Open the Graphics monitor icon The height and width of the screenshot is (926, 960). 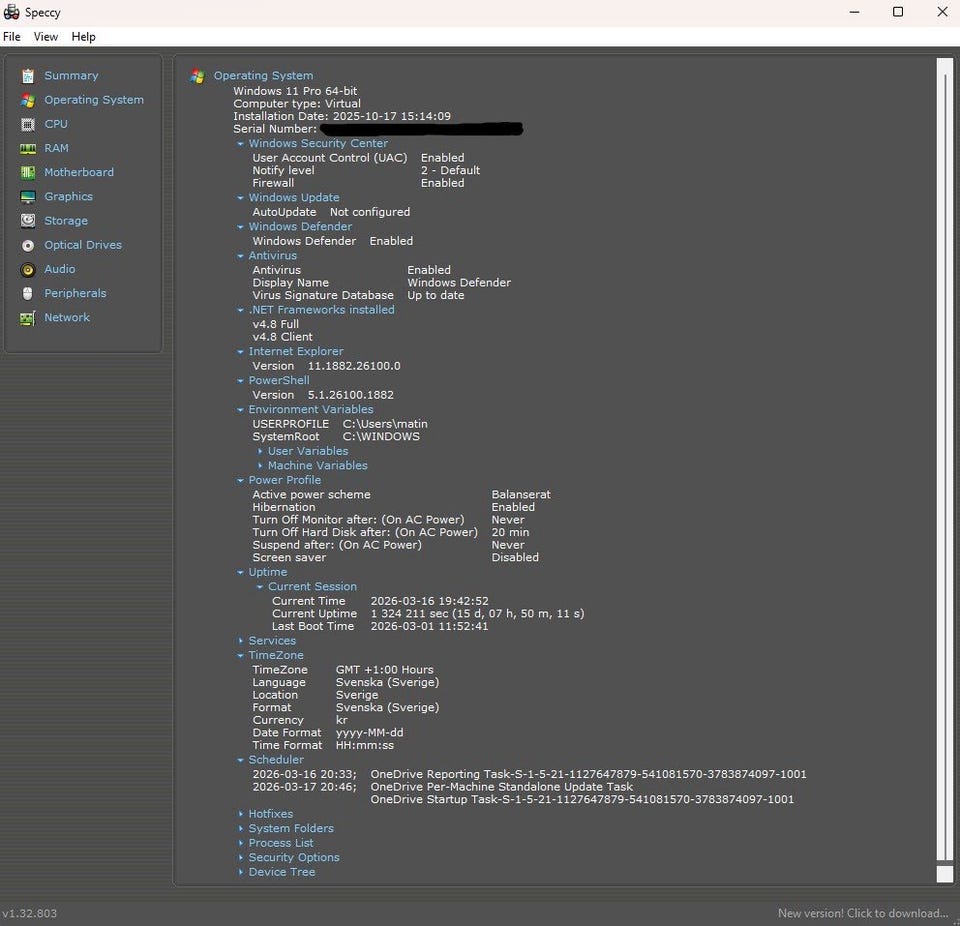tap(27, 197)
